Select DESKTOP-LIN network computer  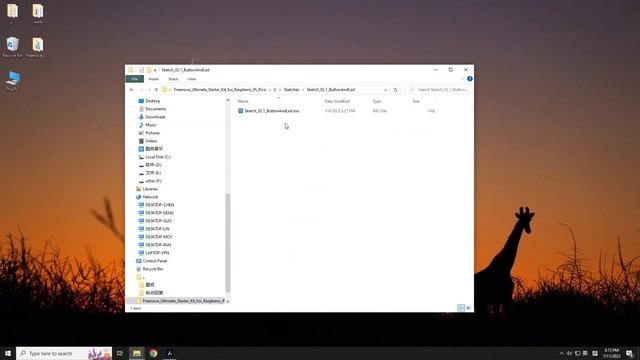[157, 229]
